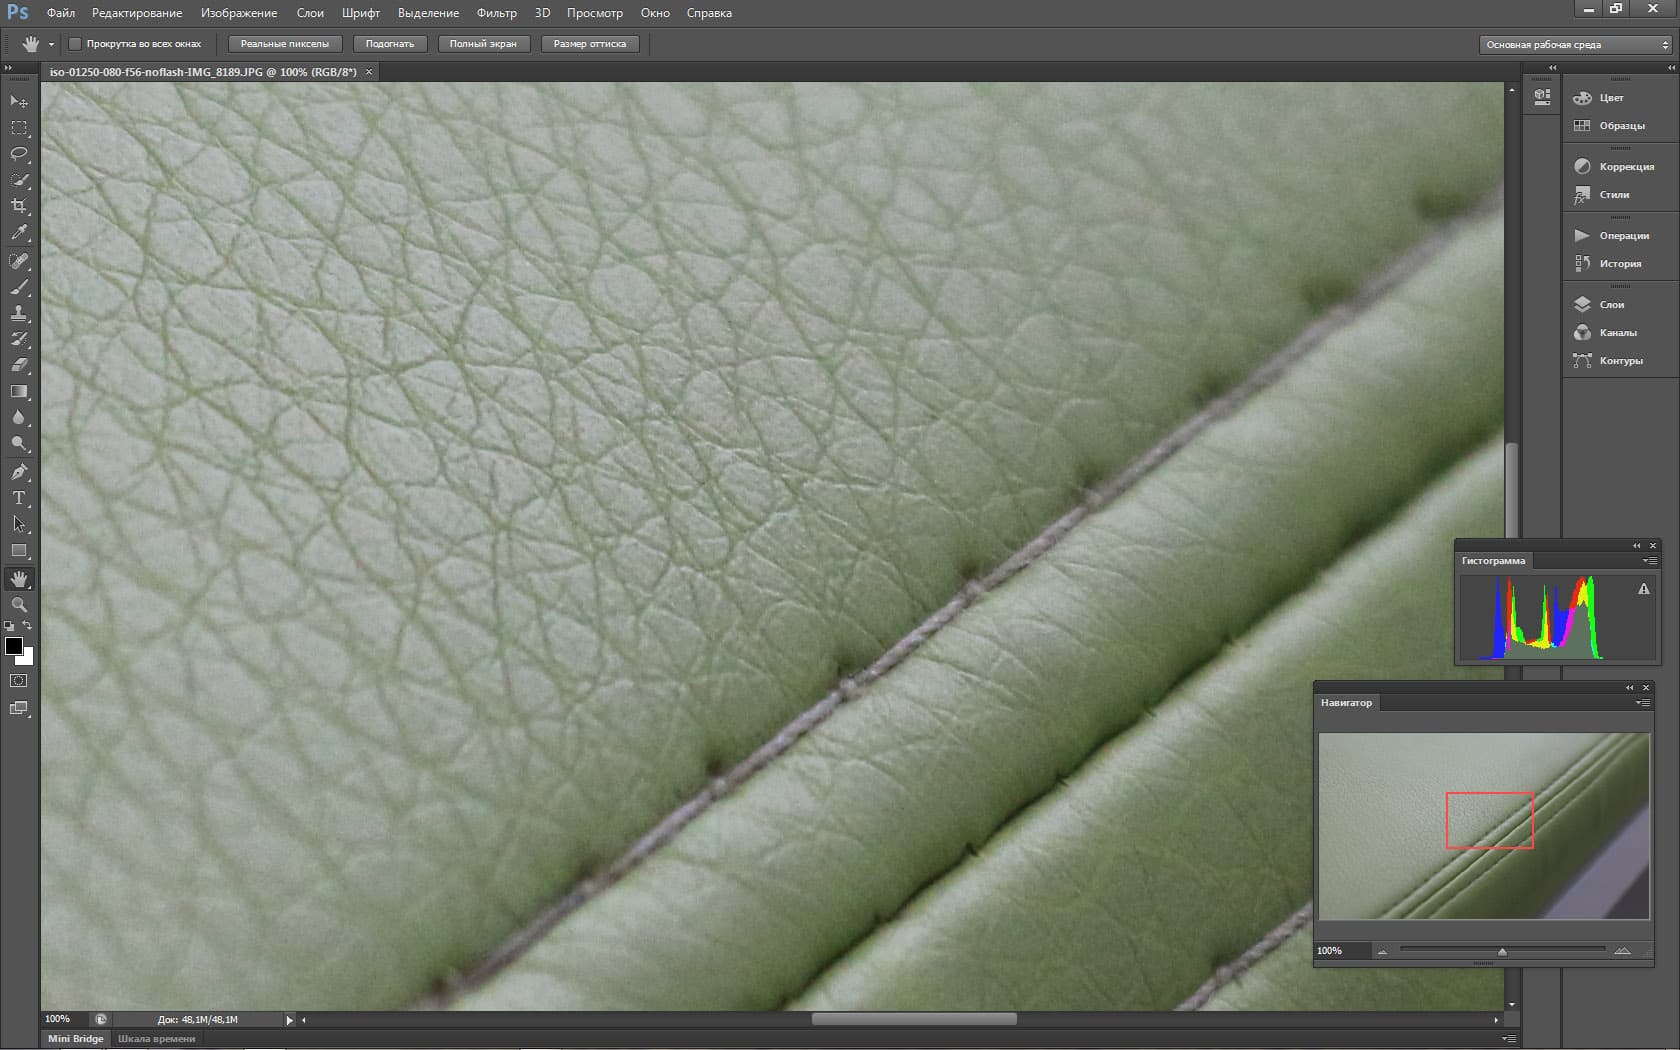1680x1050 pixels.
Task: Change the screen mode
Action: [19, 709]
